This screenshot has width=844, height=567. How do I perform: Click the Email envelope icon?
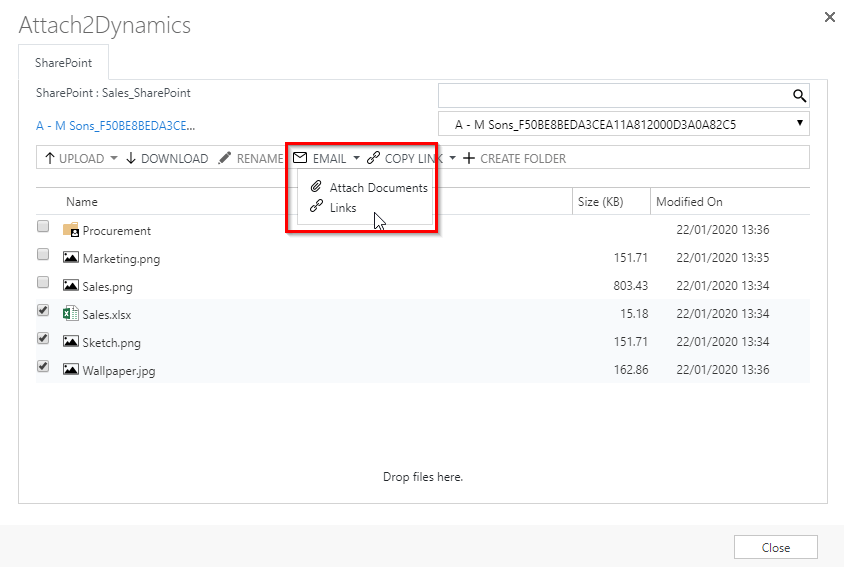[x=300, y=158]
